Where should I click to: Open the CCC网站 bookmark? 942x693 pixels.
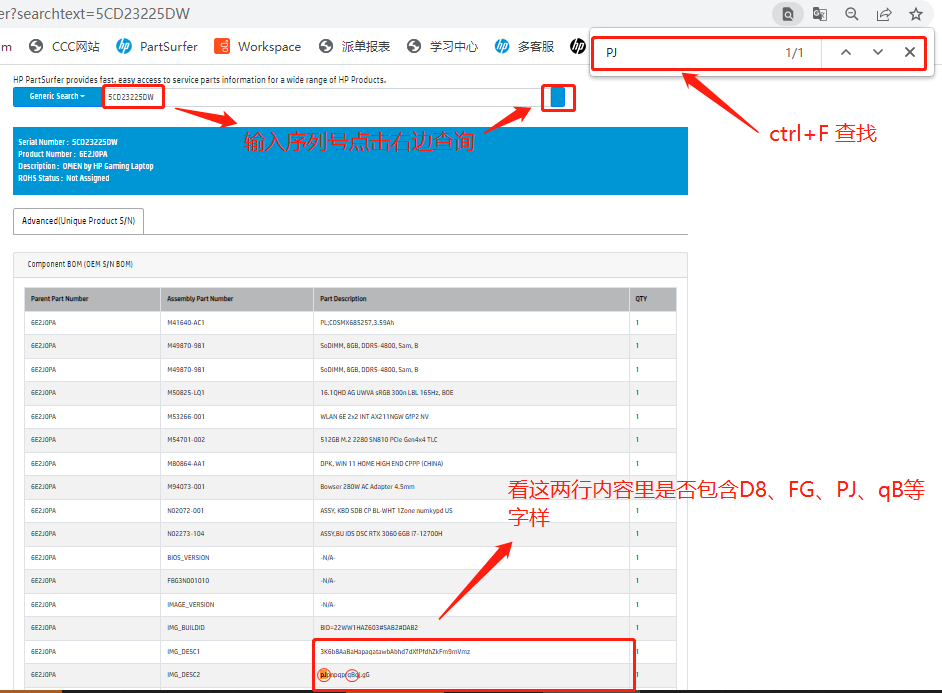[64, 46]
